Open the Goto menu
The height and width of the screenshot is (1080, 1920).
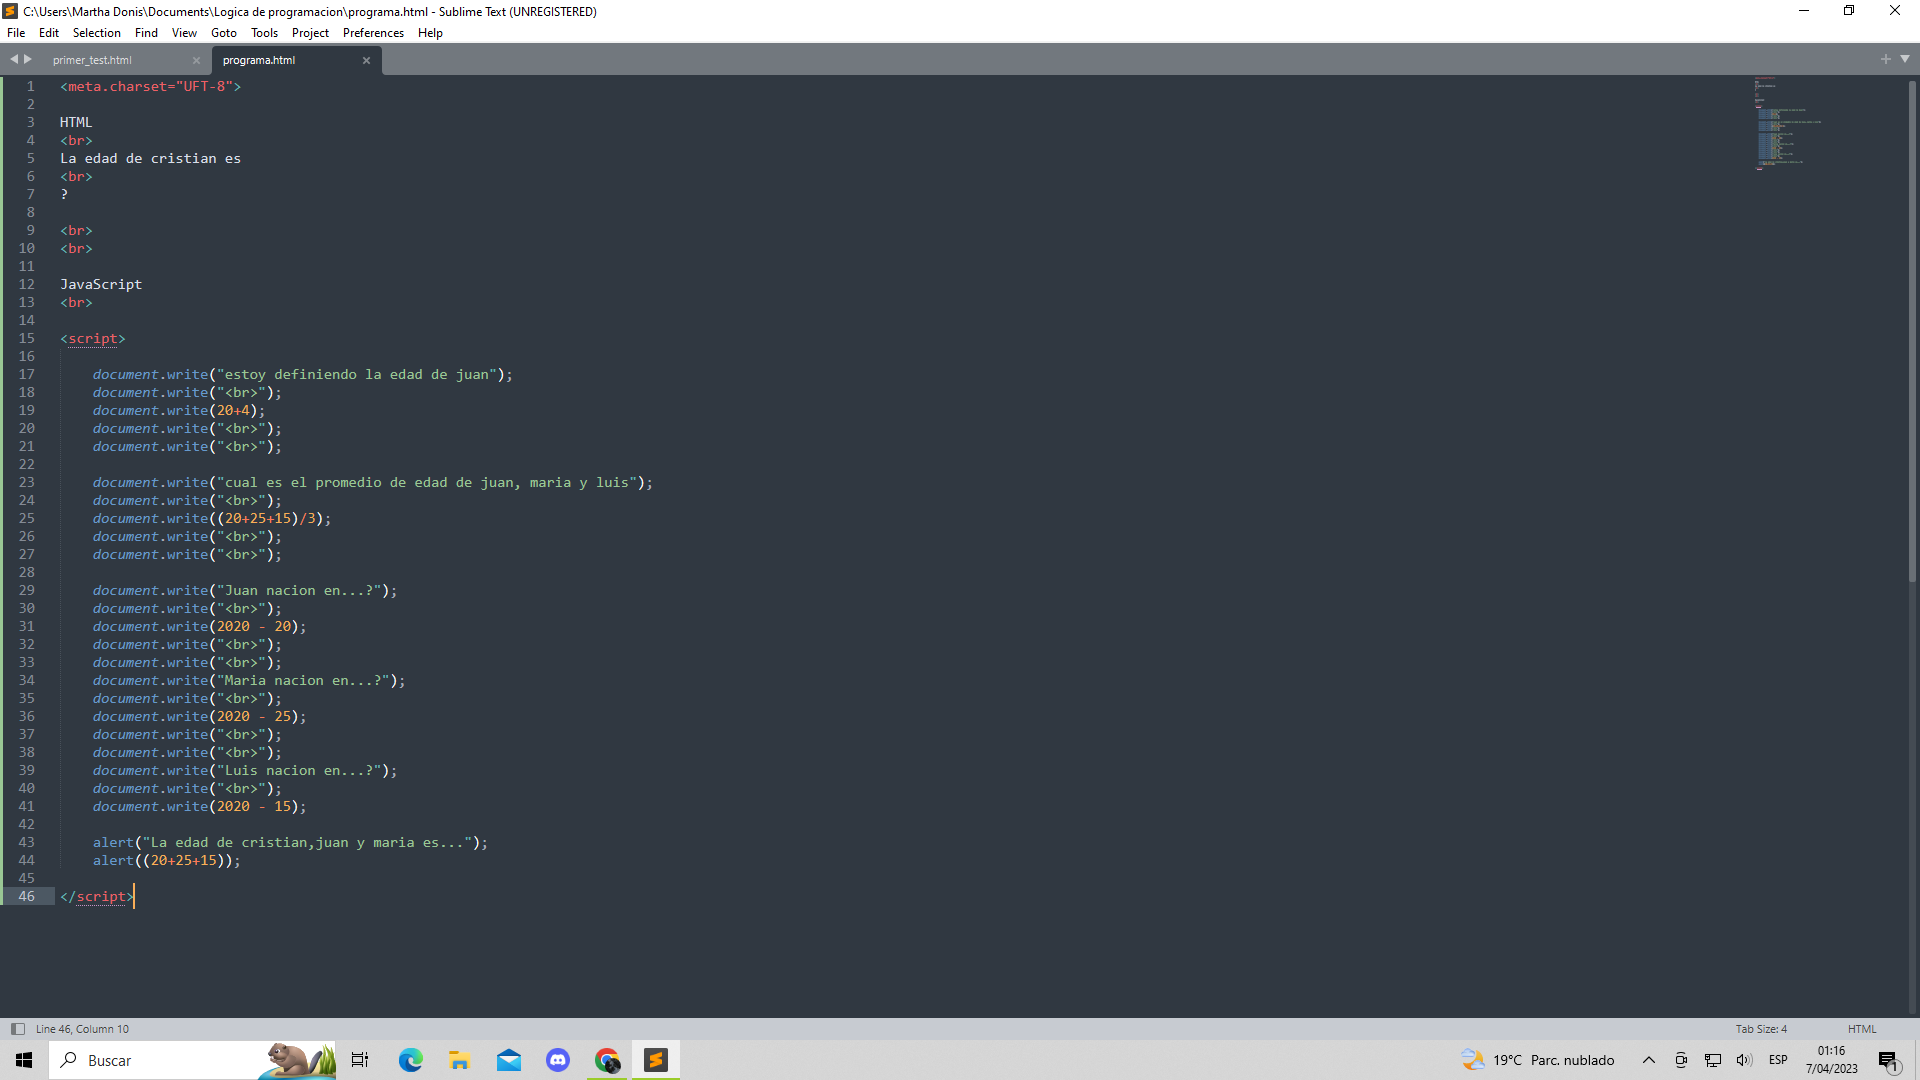(223, 33)
